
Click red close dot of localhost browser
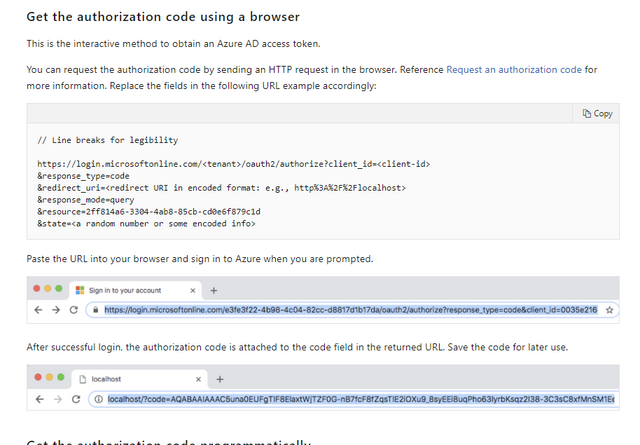38,377
